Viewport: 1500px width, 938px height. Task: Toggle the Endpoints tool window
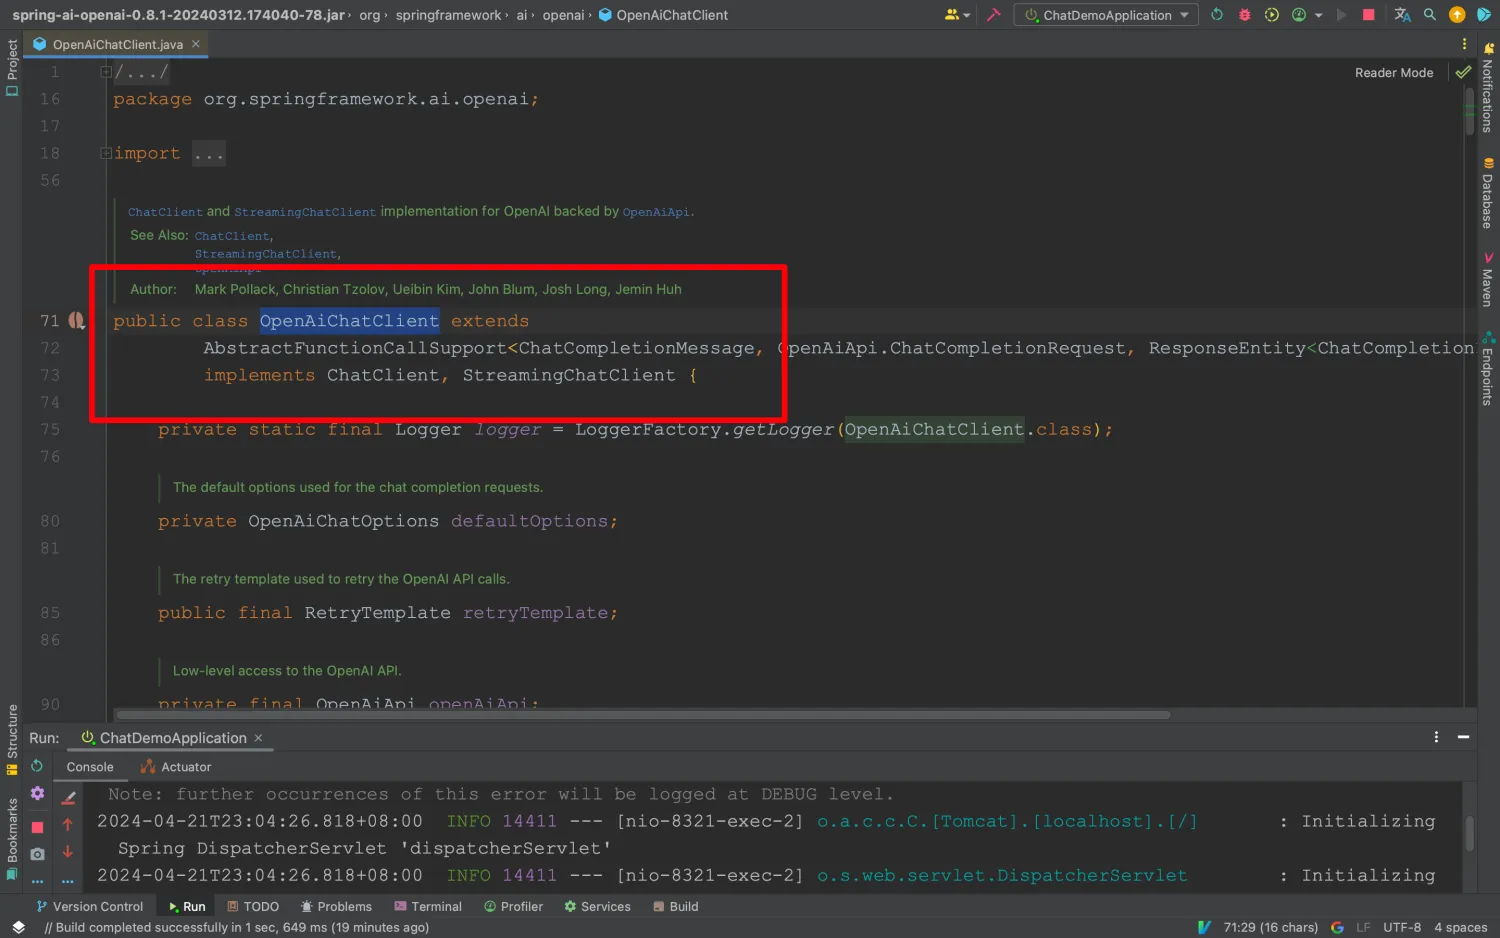tap(1488, 368)
